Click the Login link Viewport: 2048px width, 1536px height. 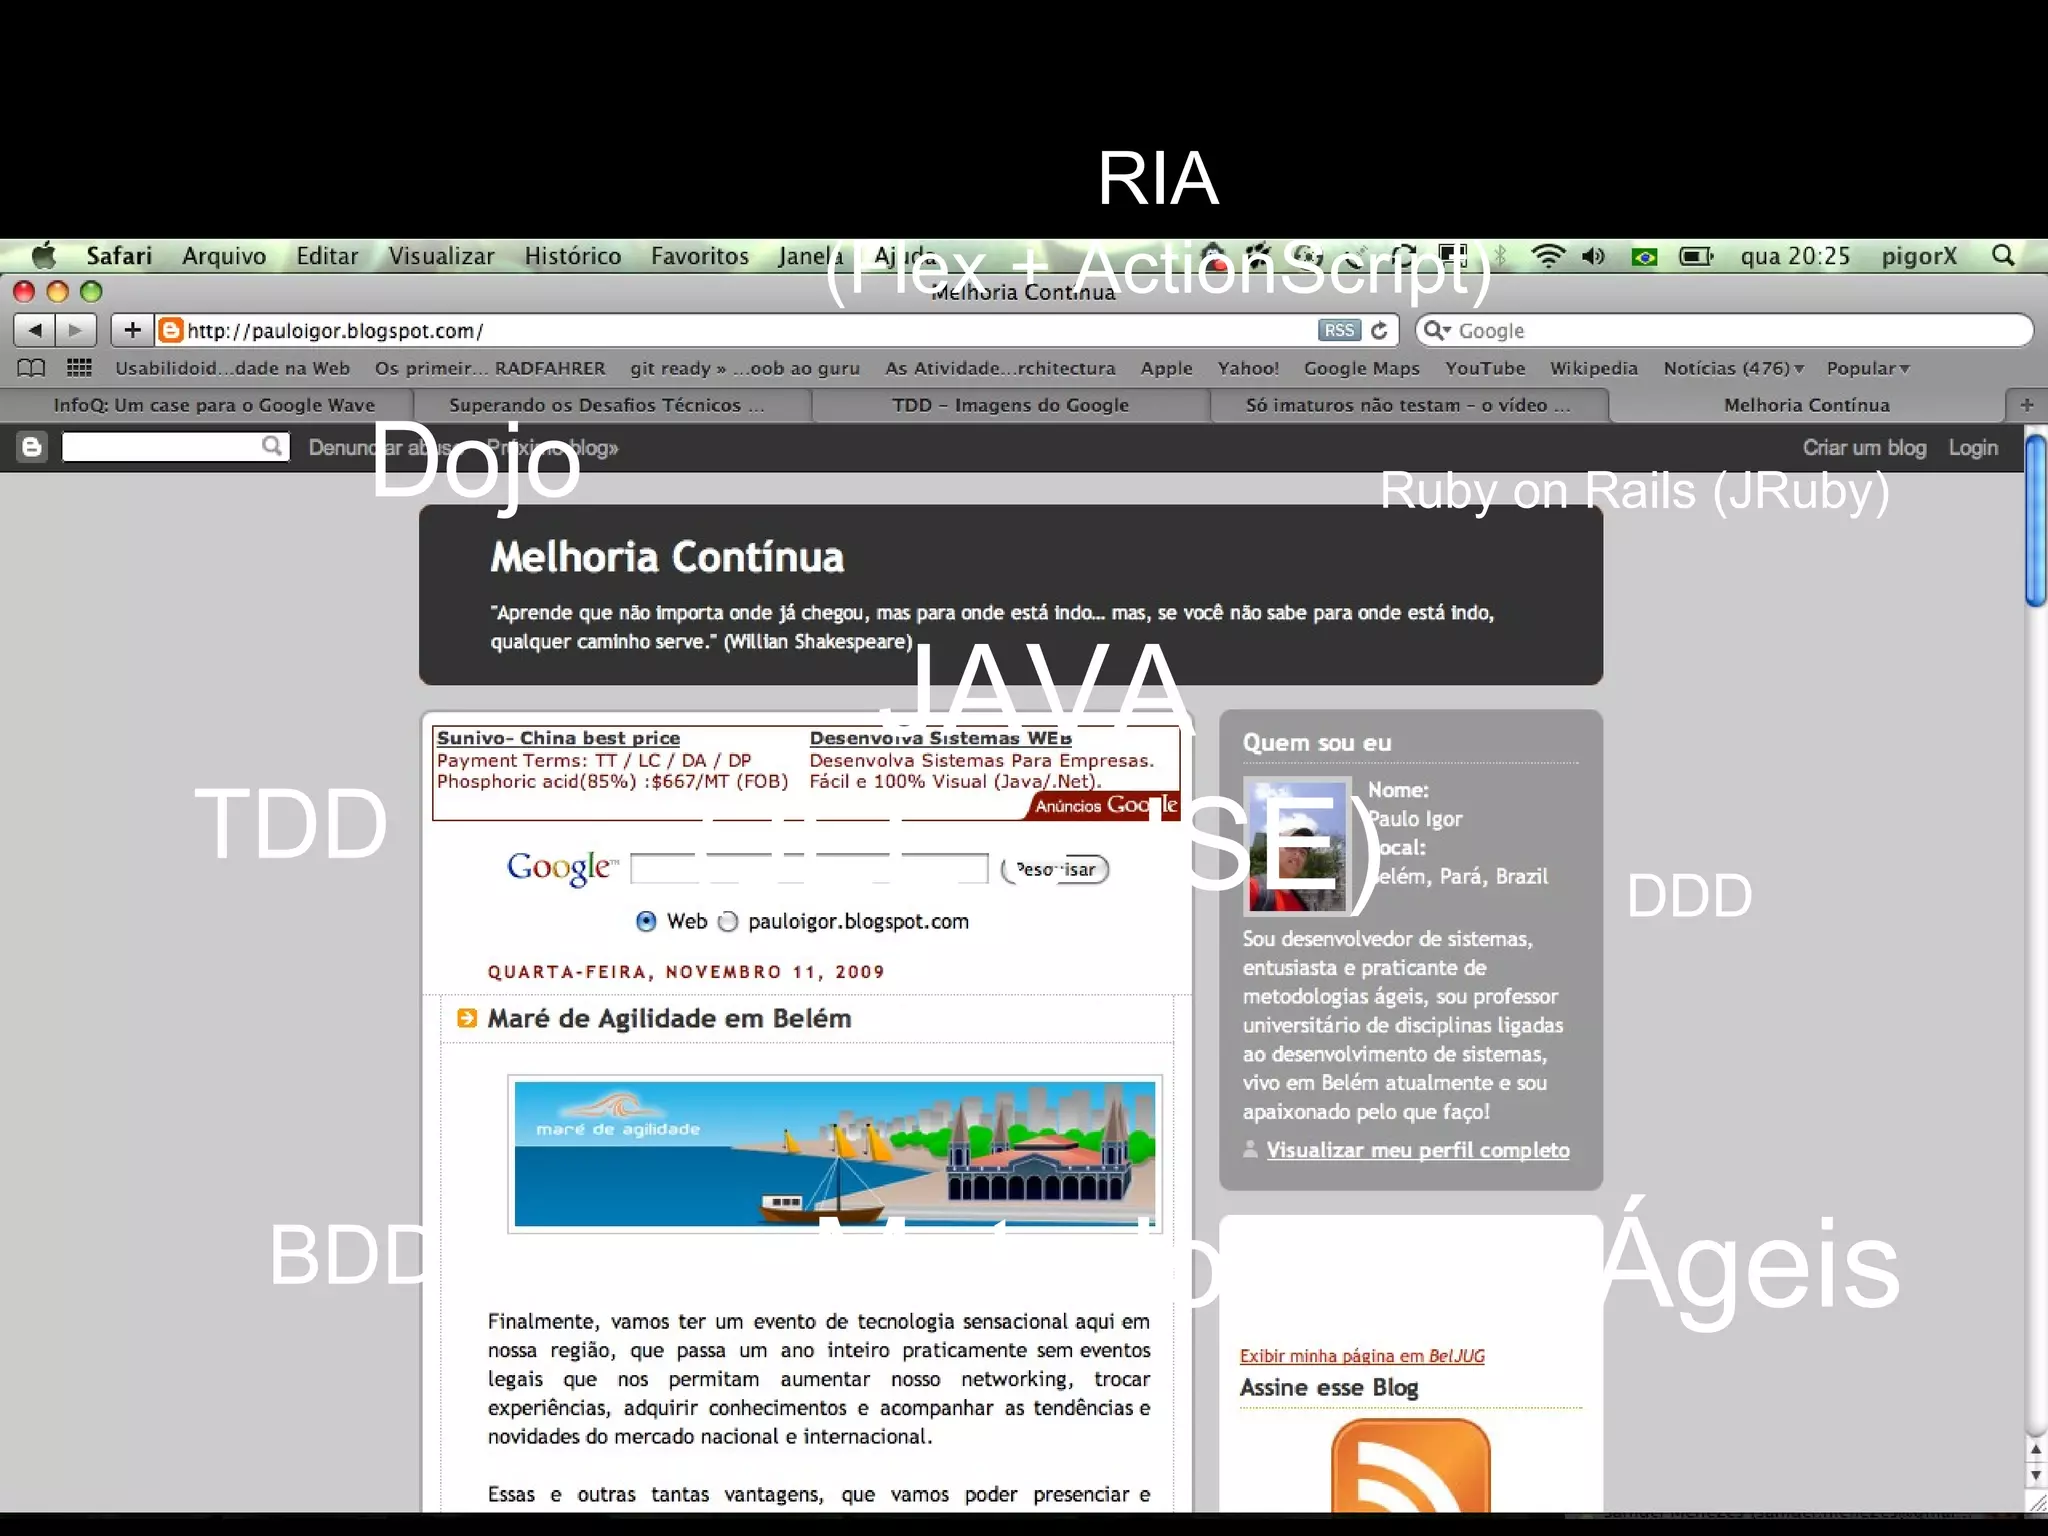click(x=1973, y=447)
